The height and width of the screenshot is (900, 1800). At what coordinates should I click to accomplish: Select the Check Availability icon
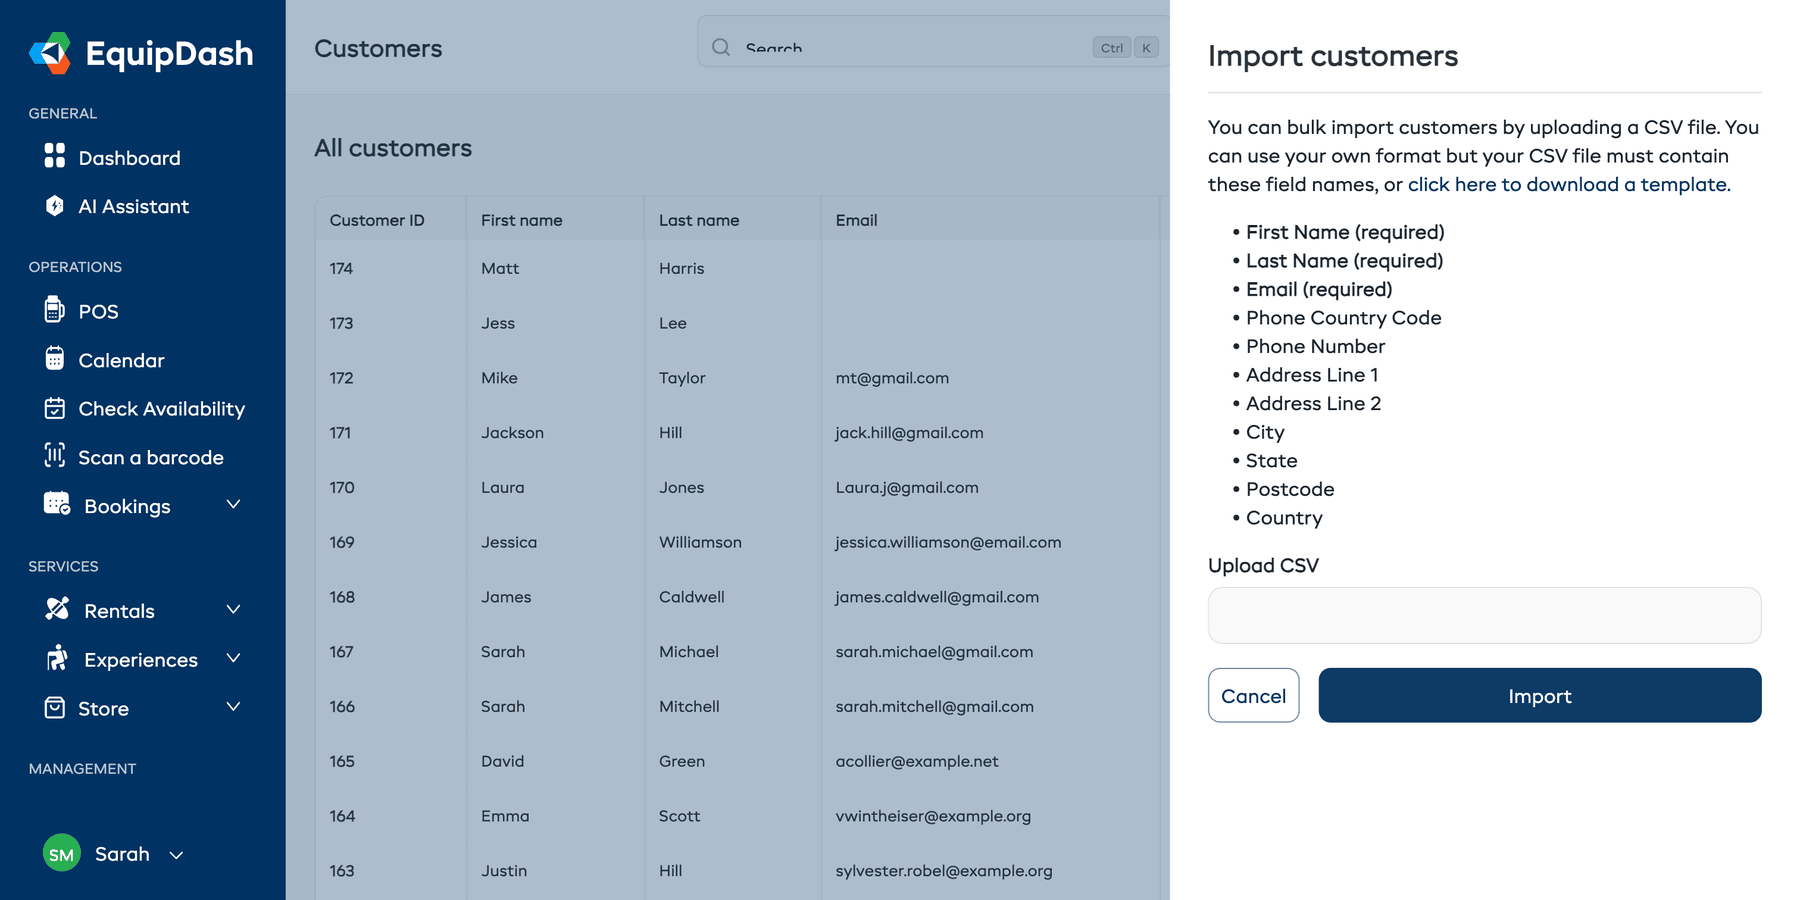55,408
